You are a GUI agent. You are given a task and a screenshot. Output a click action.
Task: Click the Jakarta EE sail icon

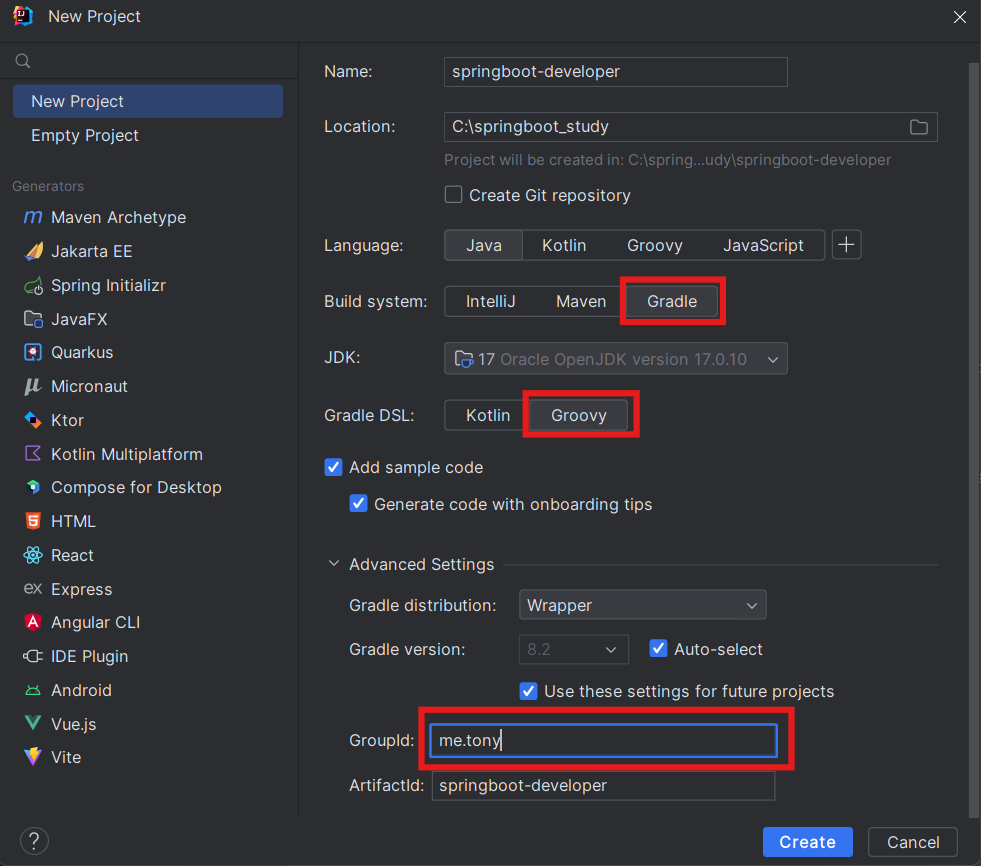(33, 251)
